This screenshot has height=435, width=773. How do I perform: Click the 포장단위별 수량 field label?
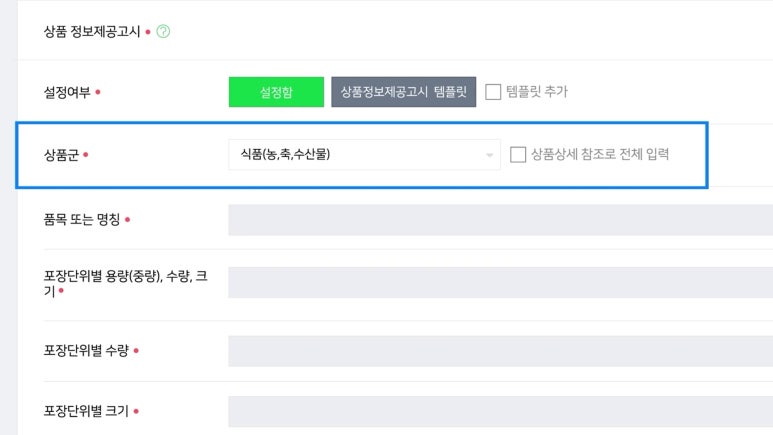tap(85, 350)
